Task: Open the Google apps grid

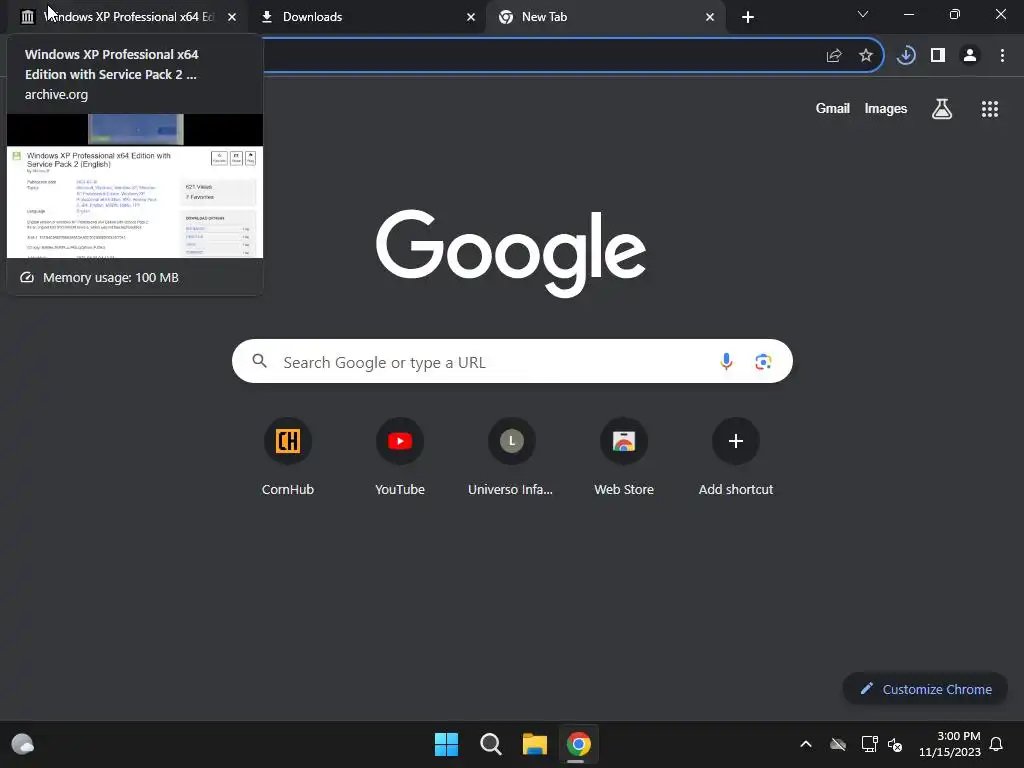Action: click(x=990, y=109)
